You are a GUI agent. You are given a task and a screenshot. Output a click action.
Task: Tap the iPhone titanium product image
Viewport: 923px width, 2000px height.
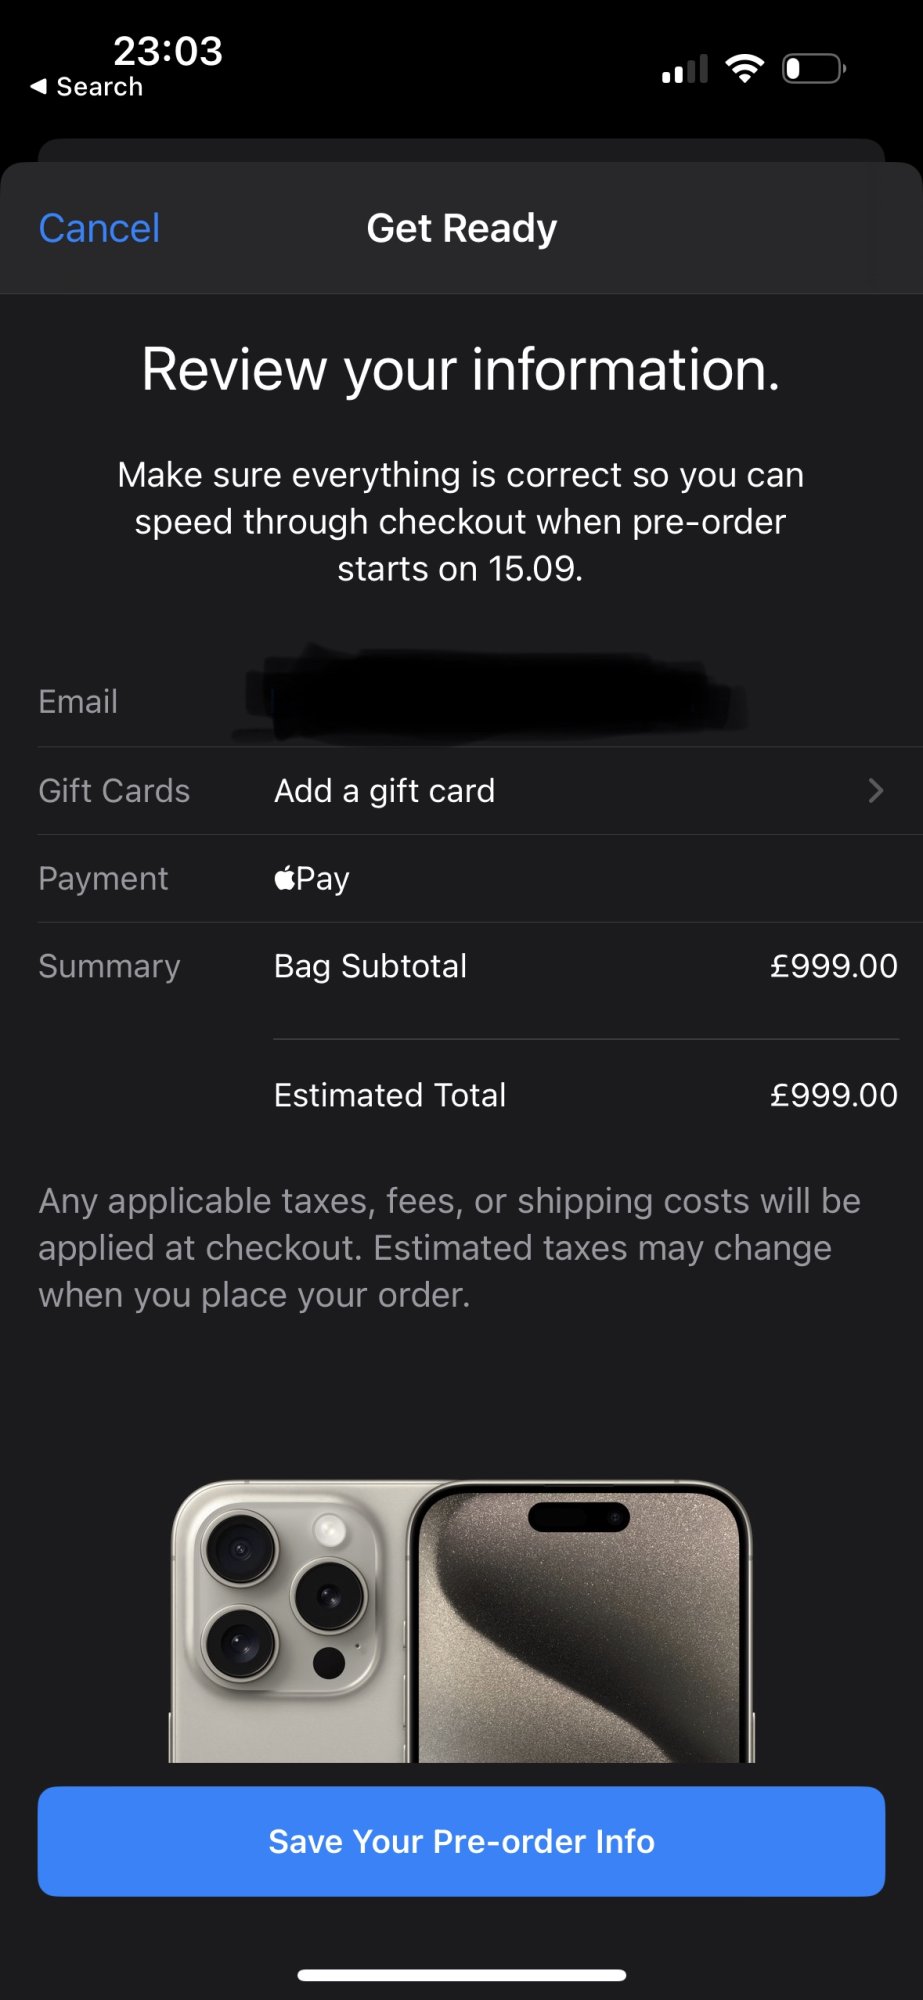(x=461, y=1621)
